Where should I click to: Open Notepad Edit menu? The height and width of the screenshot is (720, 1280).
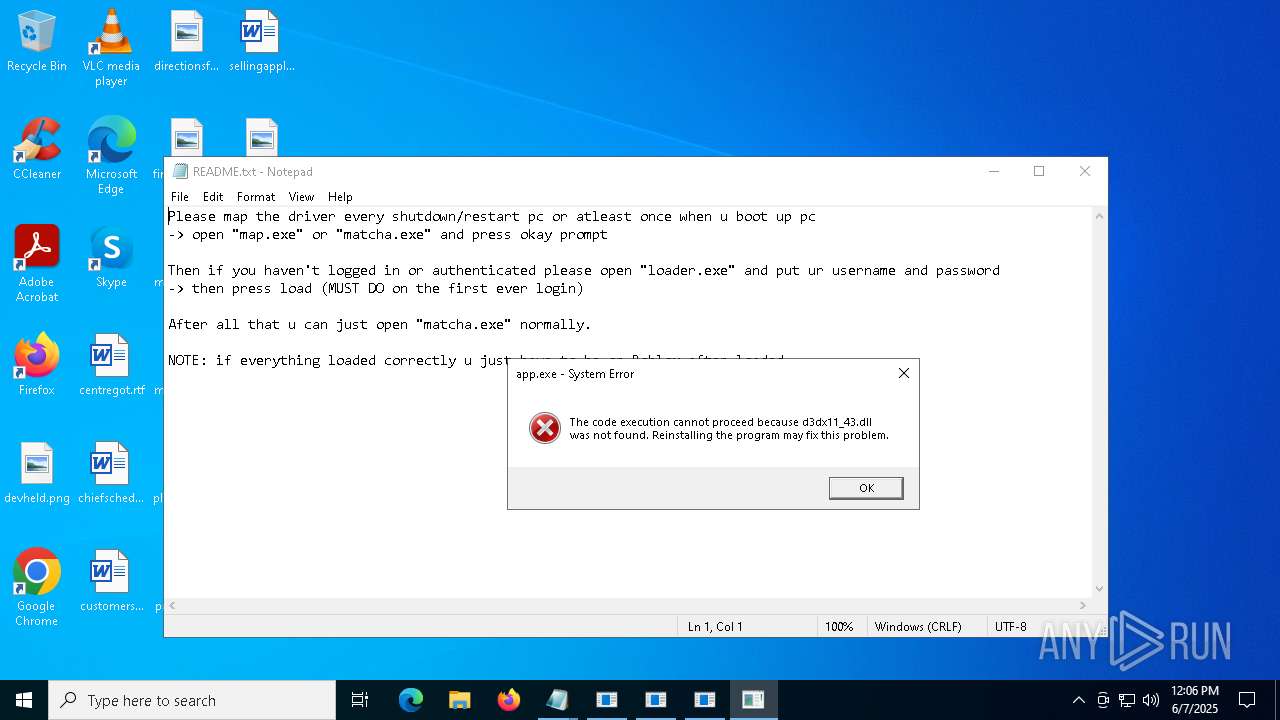pos(213,197)
